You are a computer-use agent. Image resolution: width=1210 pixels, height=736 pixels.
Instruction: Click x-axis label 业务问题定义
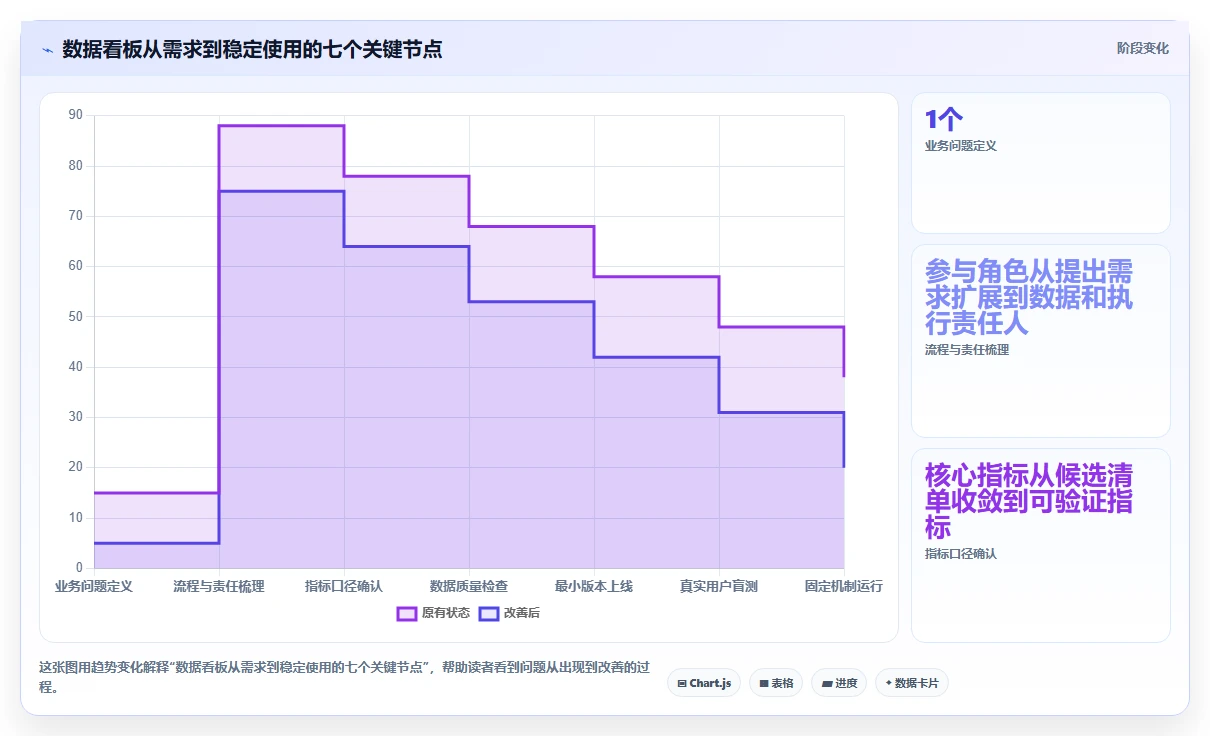pyautogui.click(x=94, y=586)
